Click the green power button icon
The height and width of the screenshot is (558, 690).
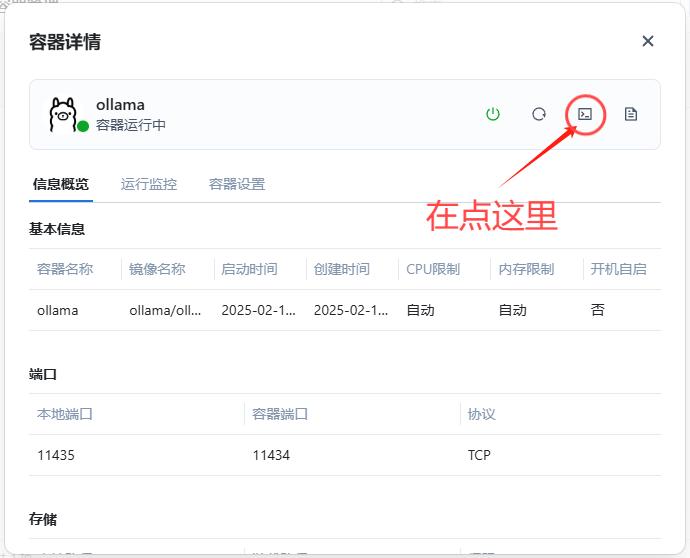(493, 114)
